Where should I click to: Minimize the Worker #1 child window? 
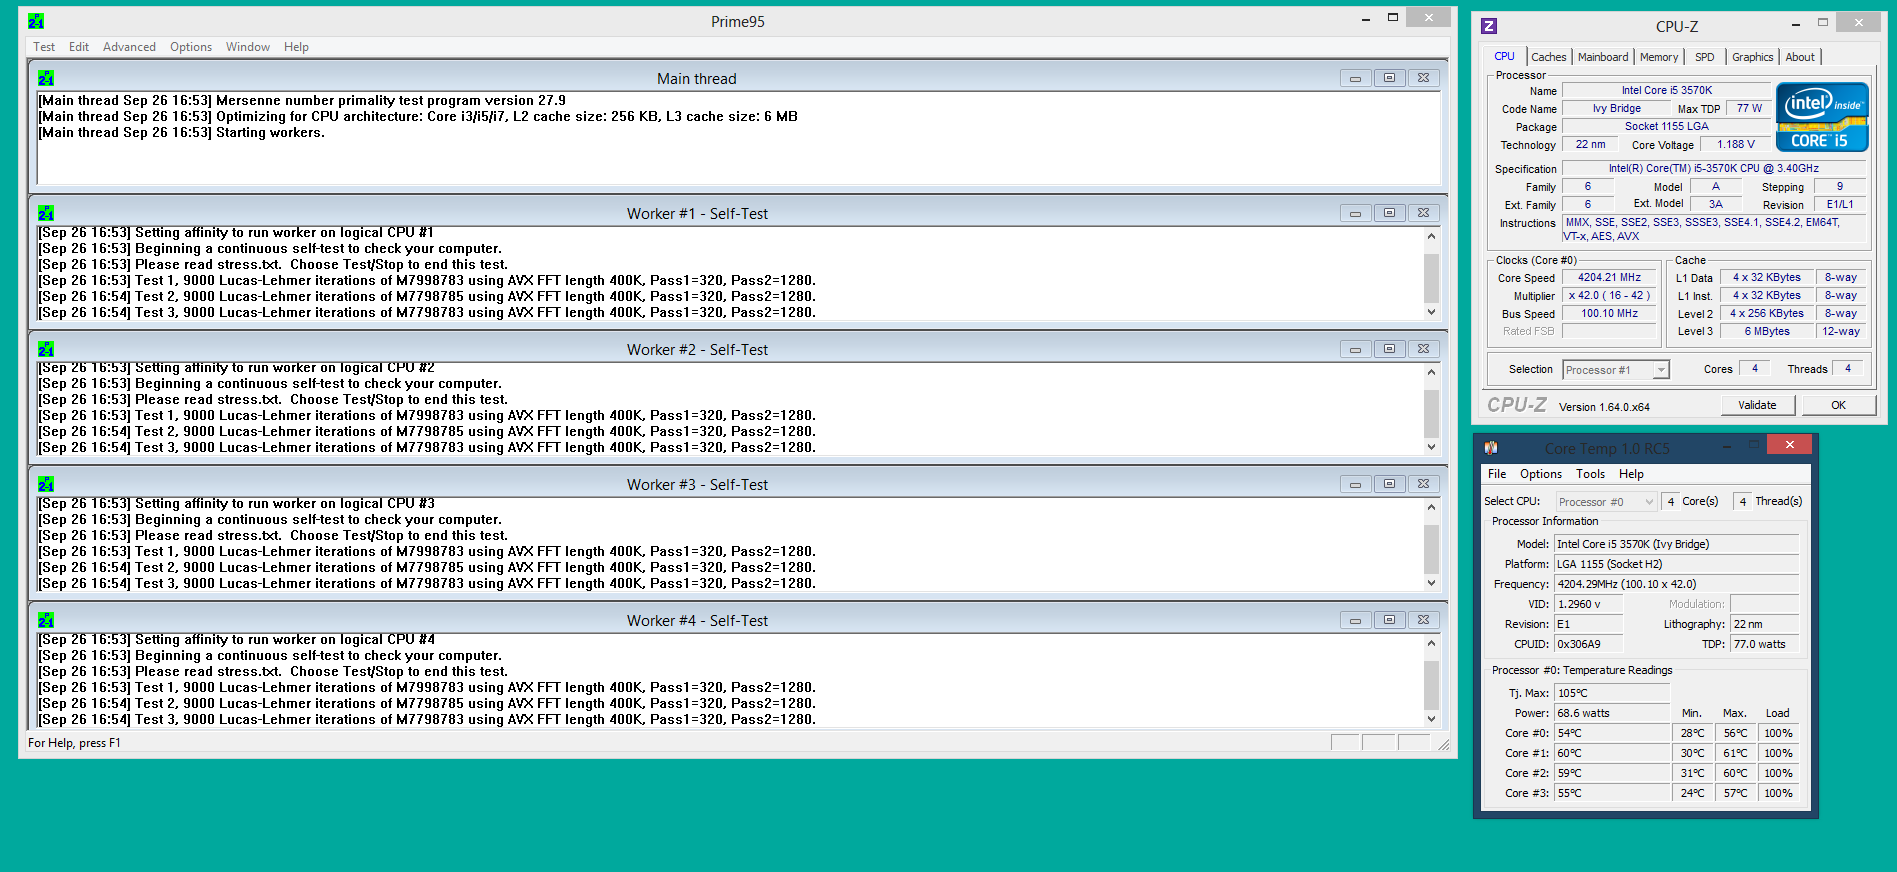(x=1355, y=213)
